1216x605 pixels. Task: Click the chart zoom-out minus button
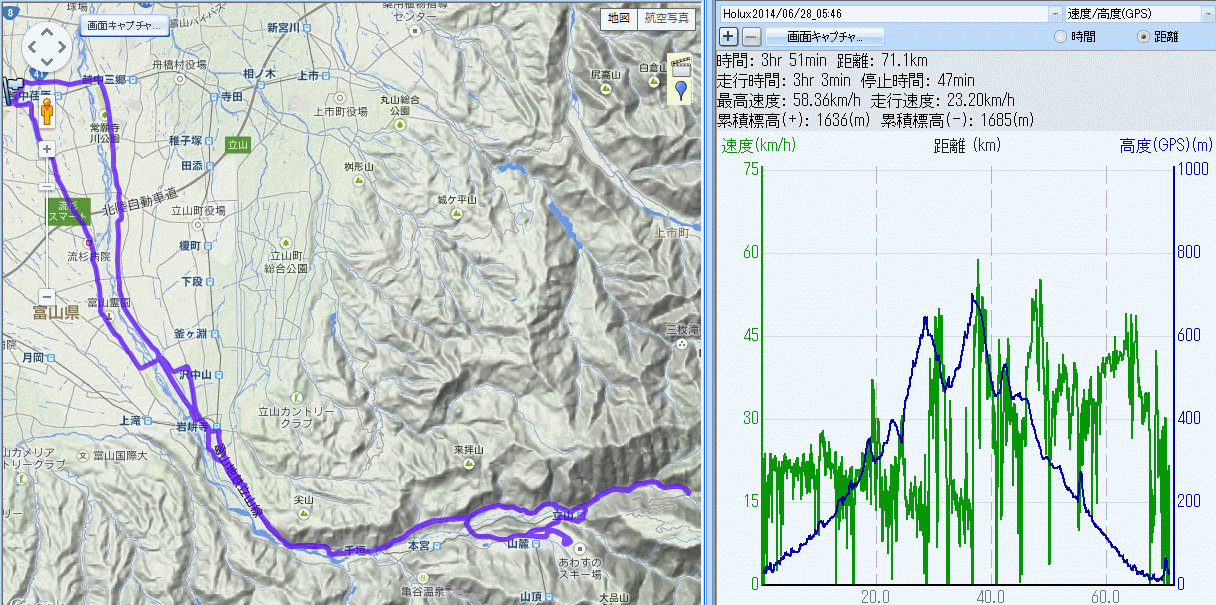[x=751, y=37]
